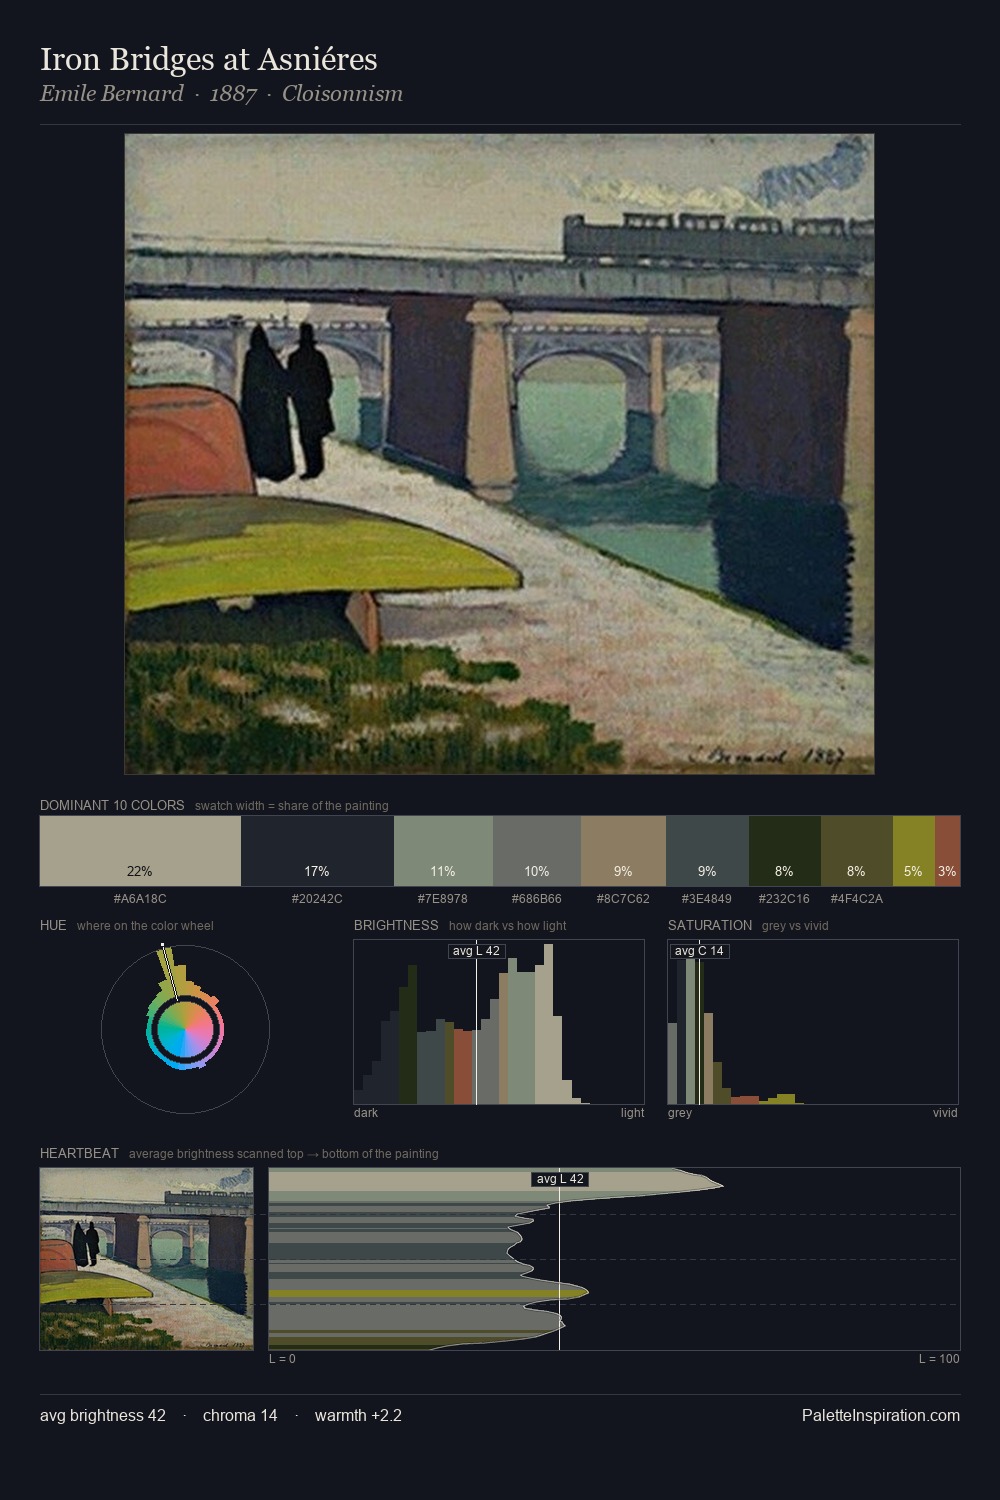
Task: Select the 17% dark navy swatch #20242C
Action: (317, 851)
